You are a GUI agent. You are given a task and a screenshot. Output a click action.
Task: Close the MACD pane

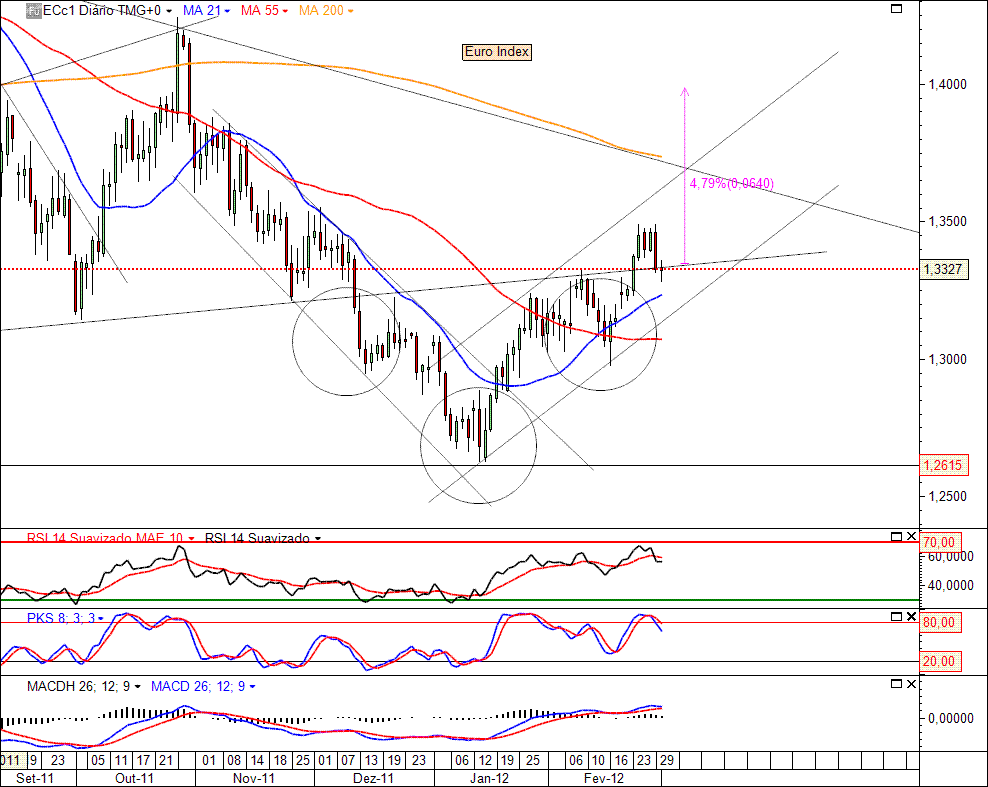[911, 684]
